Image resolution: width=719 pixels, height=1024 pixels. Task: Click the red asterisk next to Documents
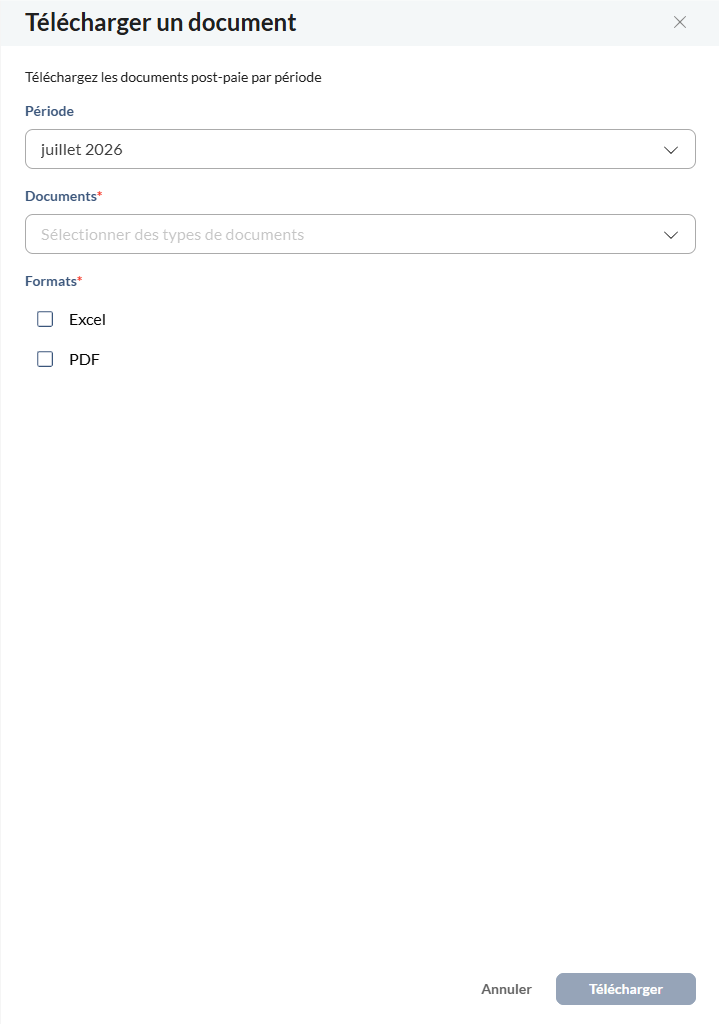coord(100,194)
